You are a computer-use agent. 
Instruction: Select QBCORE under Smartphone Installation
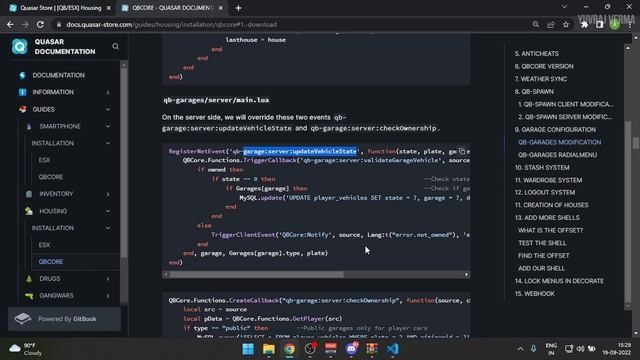[x=51, y=177]
